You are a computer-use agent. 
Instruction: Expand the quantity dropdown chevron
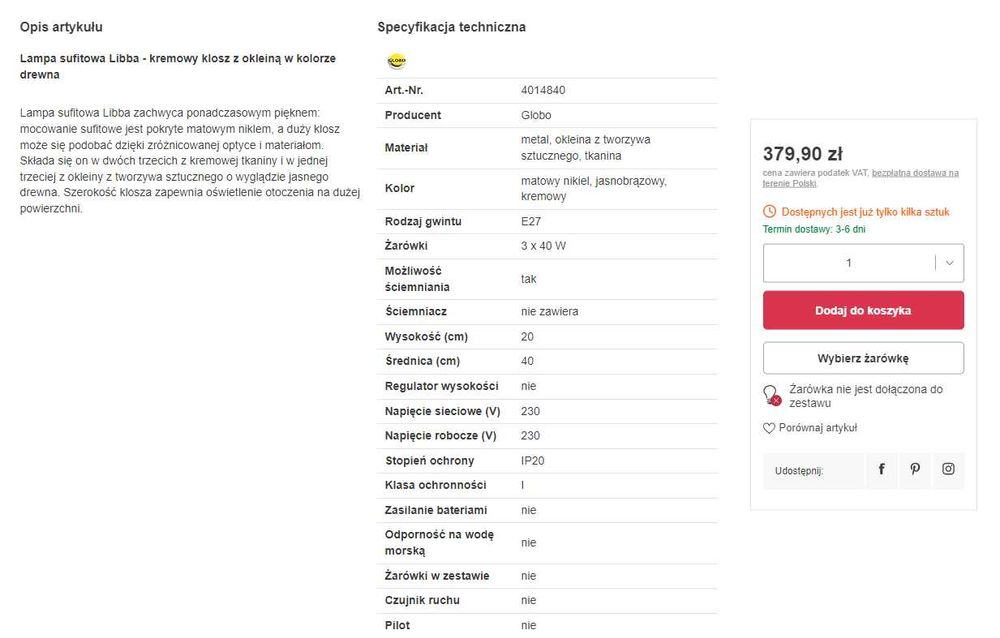point(949,263)
